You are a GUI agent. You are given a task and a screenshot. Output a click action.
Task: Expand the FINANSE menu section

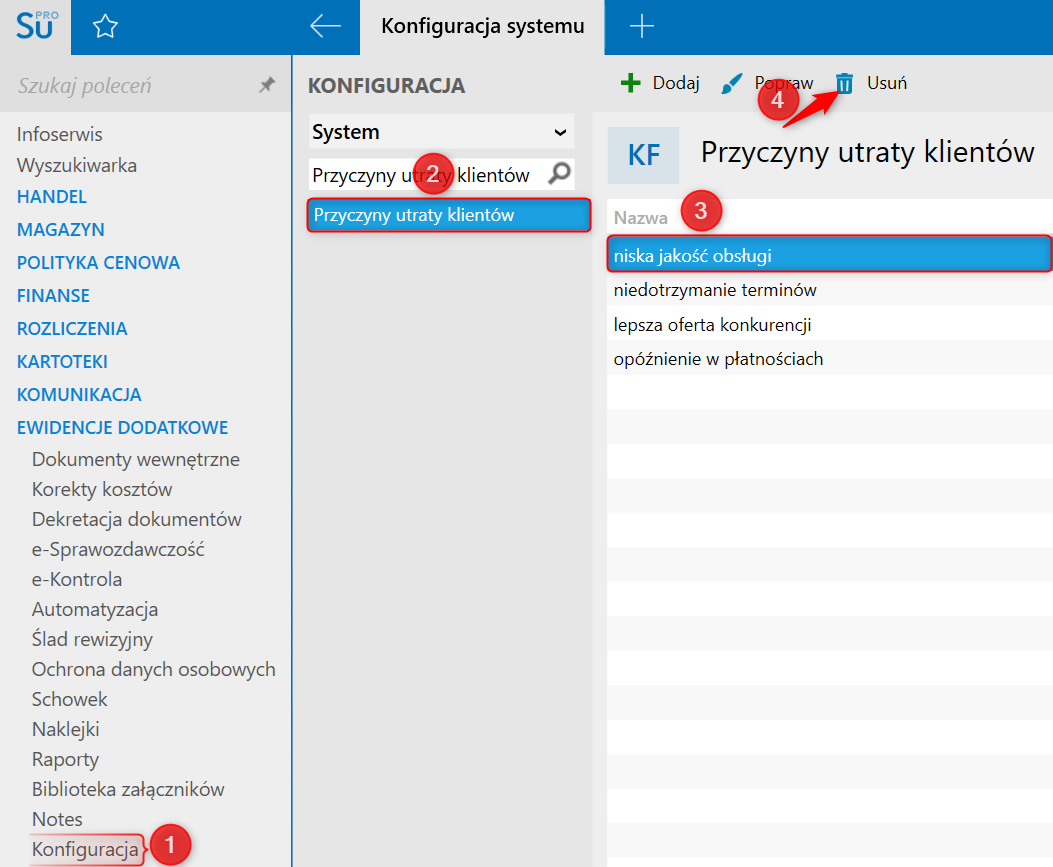(x=53, y=295)
